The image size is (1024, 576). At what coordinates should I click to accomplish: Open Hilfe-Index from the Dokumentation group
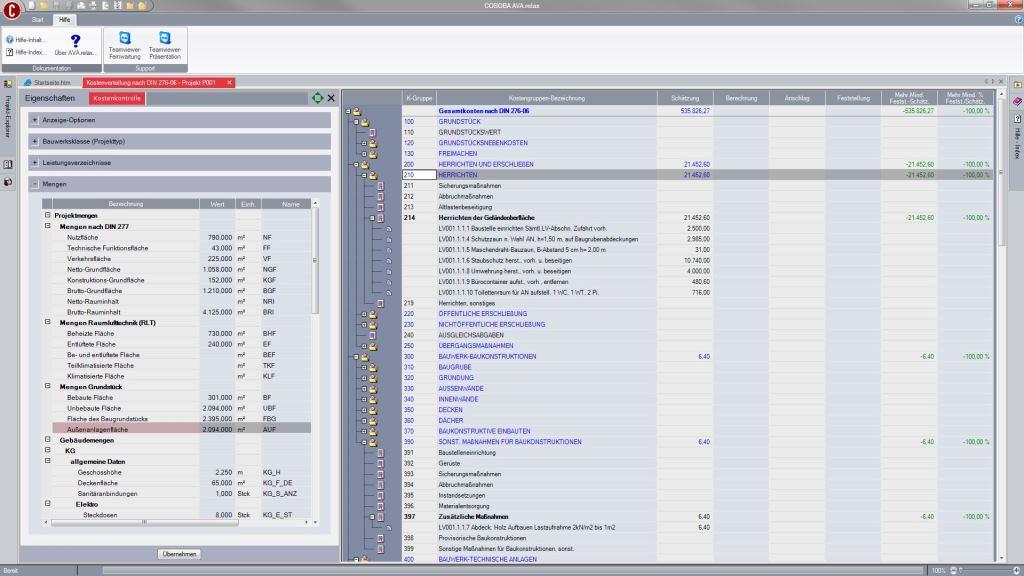click(x=27, y=52)
